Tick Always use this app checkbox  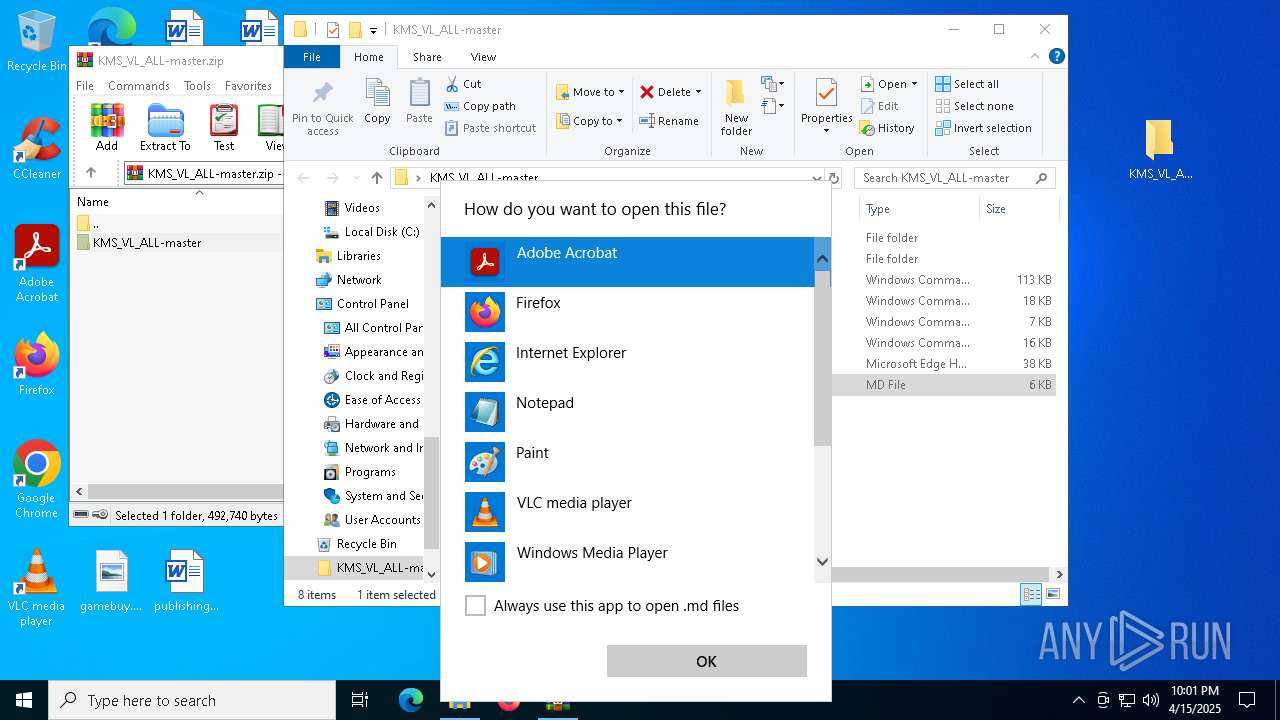coord(476,606)
